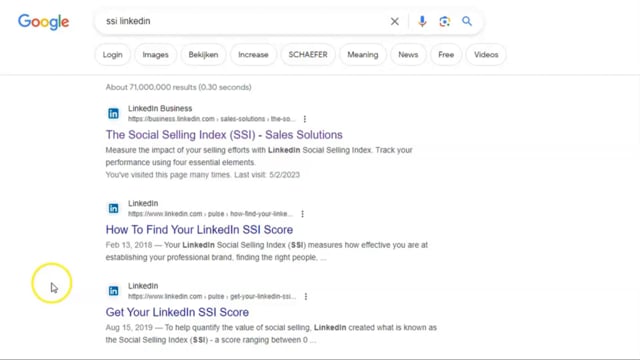640x360 pixels.
Task: Click the Google logo
Action: tap(43, 22)
